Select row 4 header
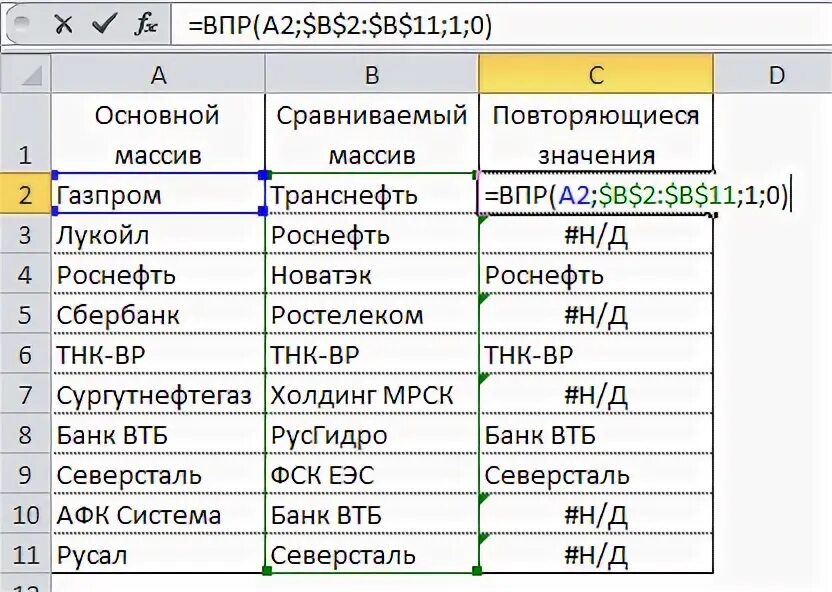This screenshot has height=592, width=832. coord(25,274)
